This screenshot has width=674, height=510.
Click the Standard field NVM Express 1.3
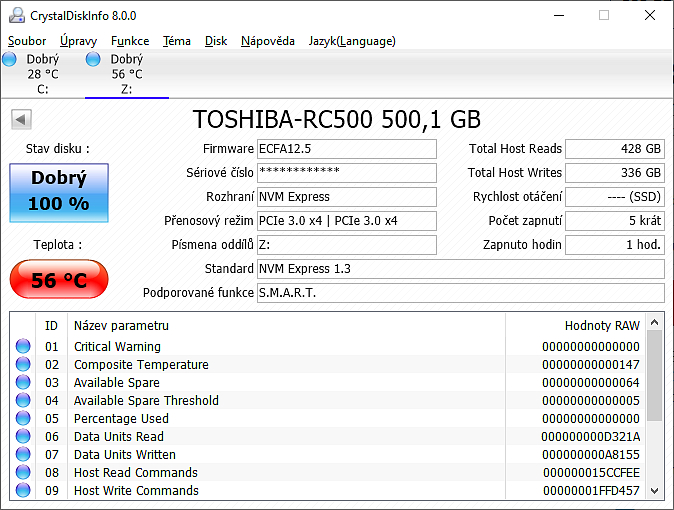[x=461, y=269]
